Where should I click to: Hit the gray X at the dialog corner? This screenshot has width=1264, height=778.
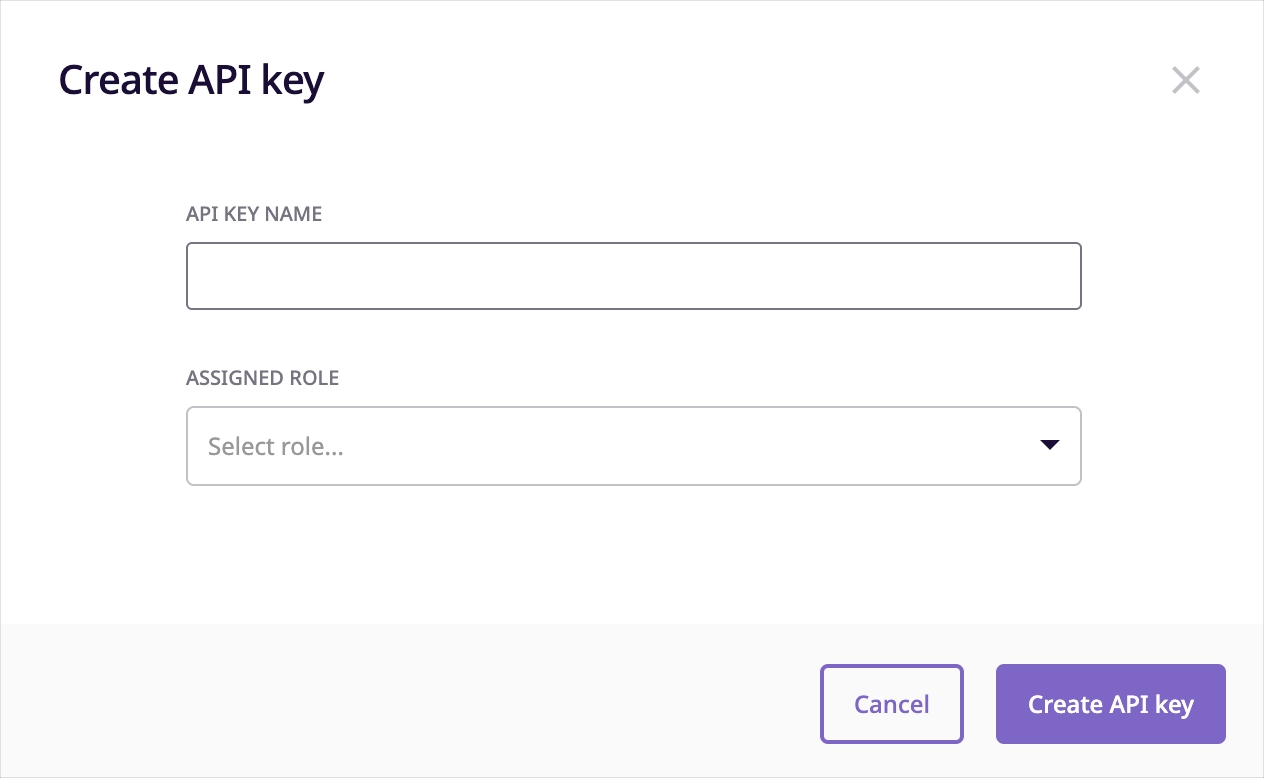(1185, 81)
